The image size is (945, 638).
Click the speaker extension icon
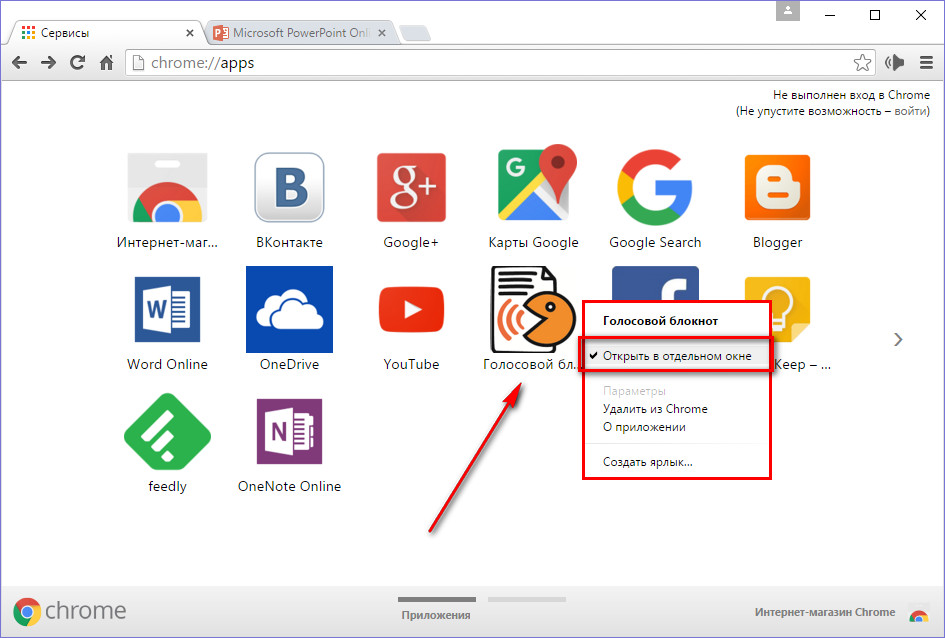point(894,63)
